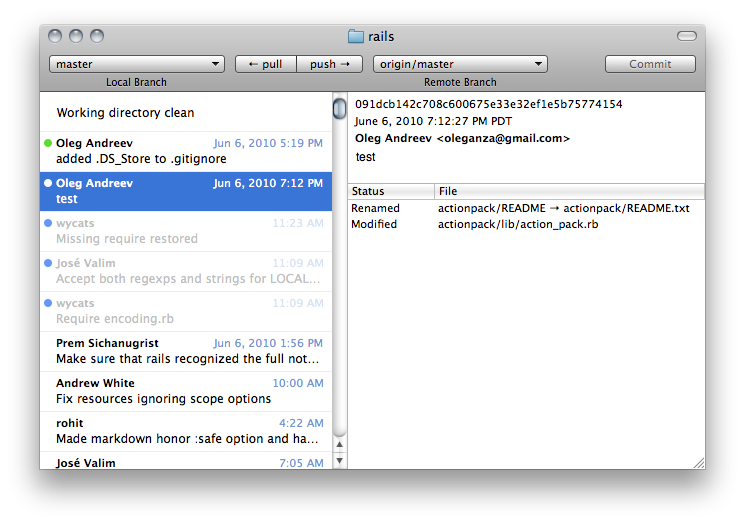Click the rails folder icon in title bar
Screen dimensions: 745x524
tap(356, 37)
